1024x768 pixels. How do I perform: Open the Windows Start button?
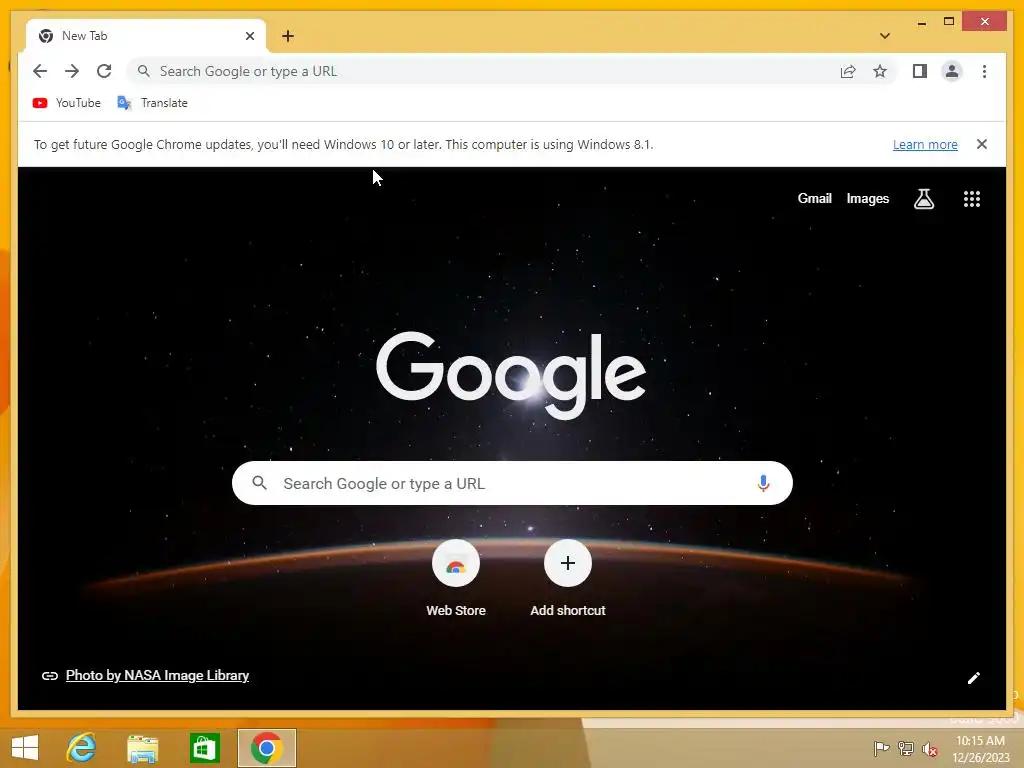click(25, 748)
